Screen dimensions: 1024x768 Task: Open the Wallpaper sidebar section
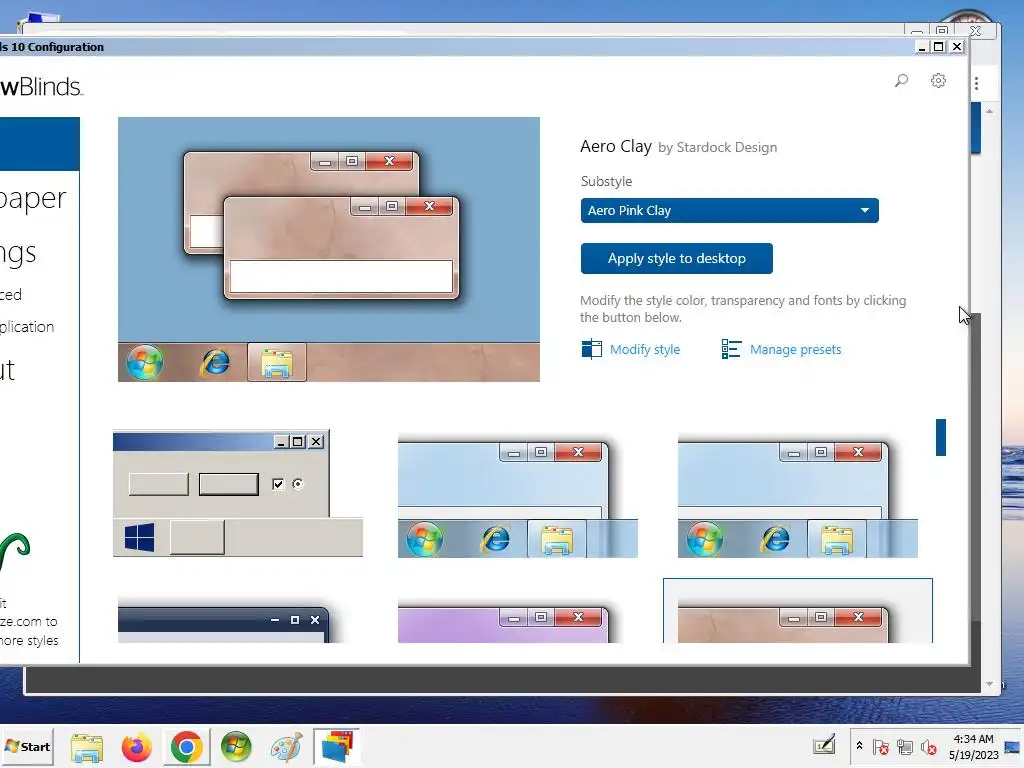33,198
